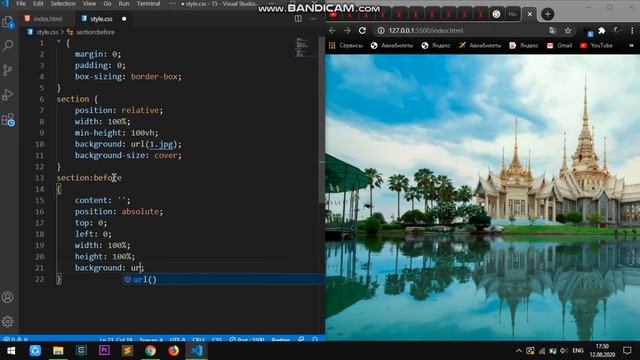Screen dimensions: 640x360
Task: Click the address bar URL
Action: 426,31
